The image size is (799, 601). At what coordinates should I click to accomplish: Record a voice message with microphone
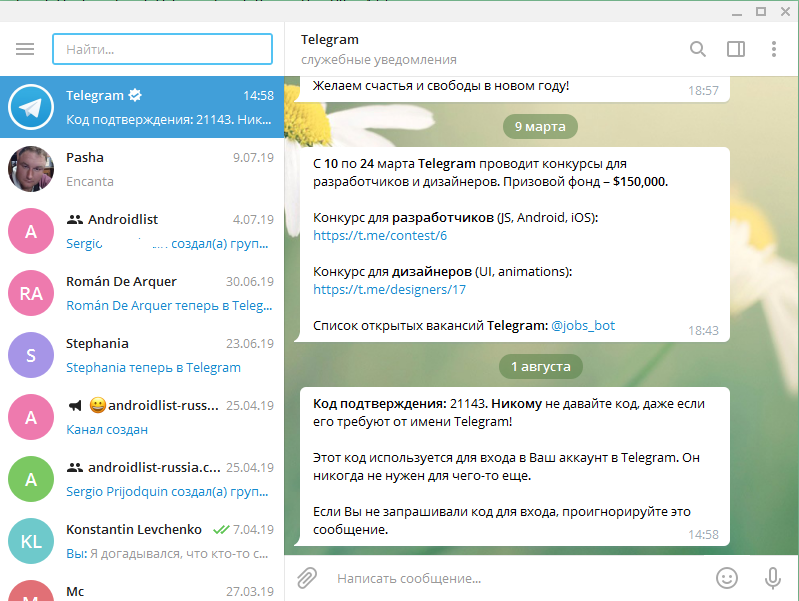[x=773, y=578]
